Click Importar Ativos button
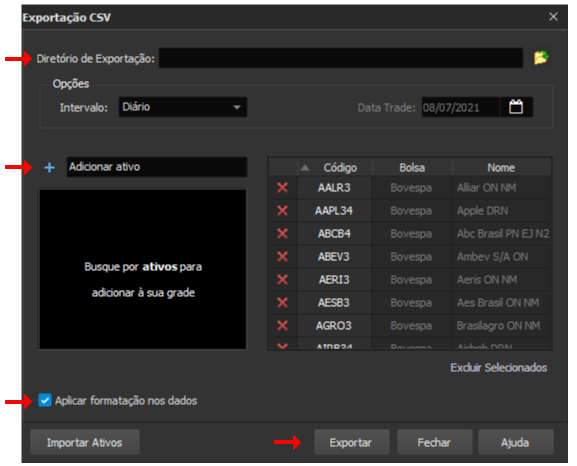The width and height of the screenshot is (577, 466). tap(85, 442)
